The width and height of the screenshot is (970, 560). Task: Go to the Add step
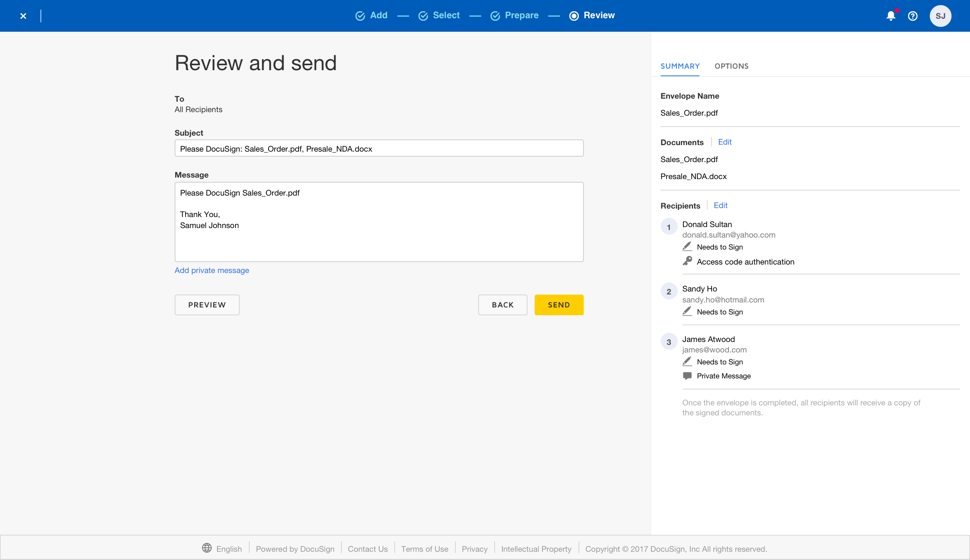379,15
